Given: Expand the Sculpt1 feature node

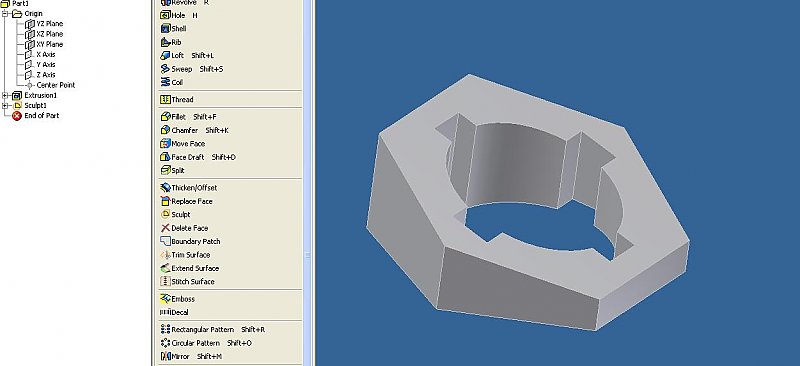Looking at the screenshot, I should point(5,106).
